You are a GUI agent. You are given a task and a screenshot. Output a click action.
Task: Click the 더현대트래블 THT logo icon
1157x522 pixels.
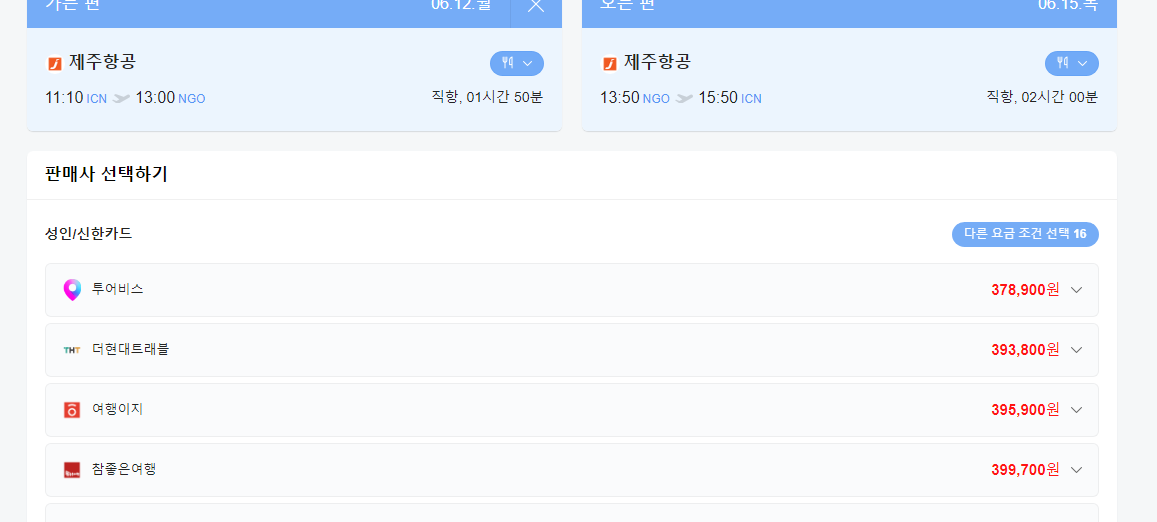(x=72, y=350)
